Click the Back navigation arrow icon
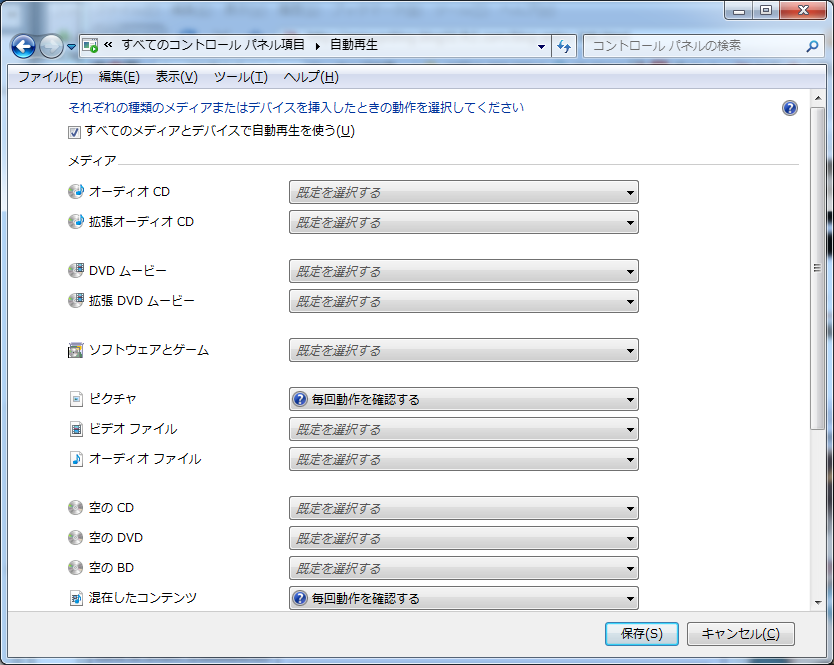 (22, 46)
